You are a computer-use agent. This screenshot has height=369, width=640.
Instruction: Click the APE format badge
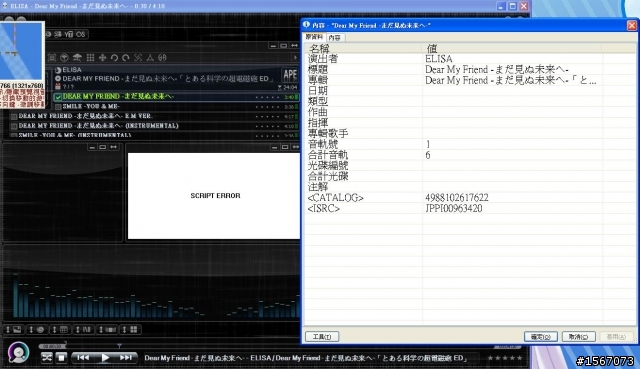click(290, 75)
